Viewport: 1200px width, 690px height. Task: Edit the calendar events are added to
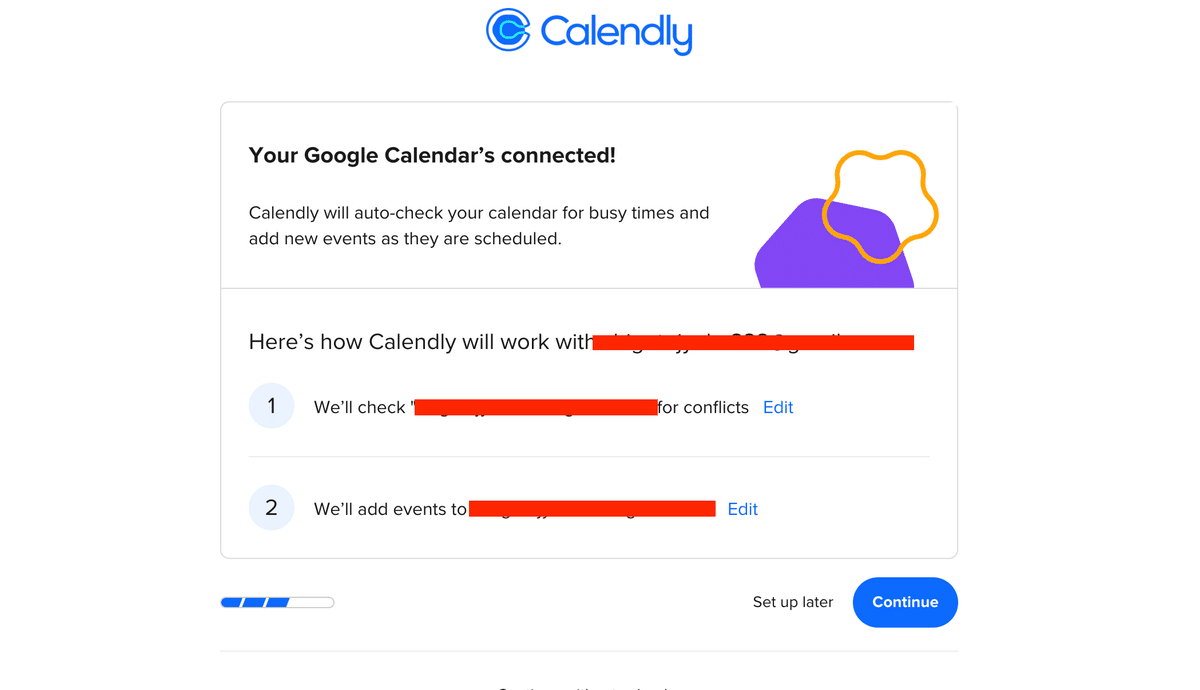click(x=742, y=509)
